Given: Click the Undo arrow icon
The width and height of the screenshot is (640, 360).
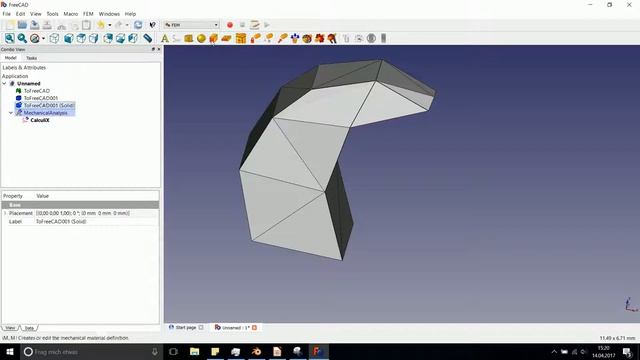Looking at the screenshot, I should 101,25.
